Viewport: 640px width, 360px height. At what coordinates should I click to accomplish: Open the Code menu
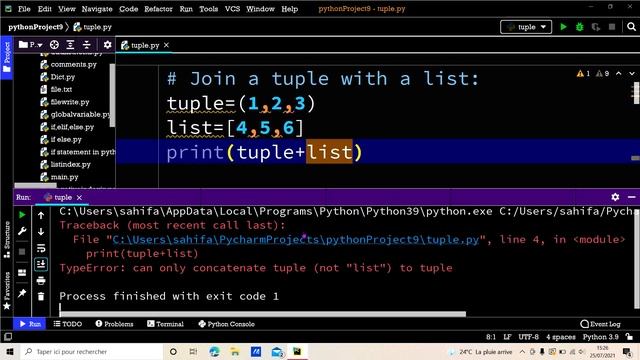pos(128,9)
